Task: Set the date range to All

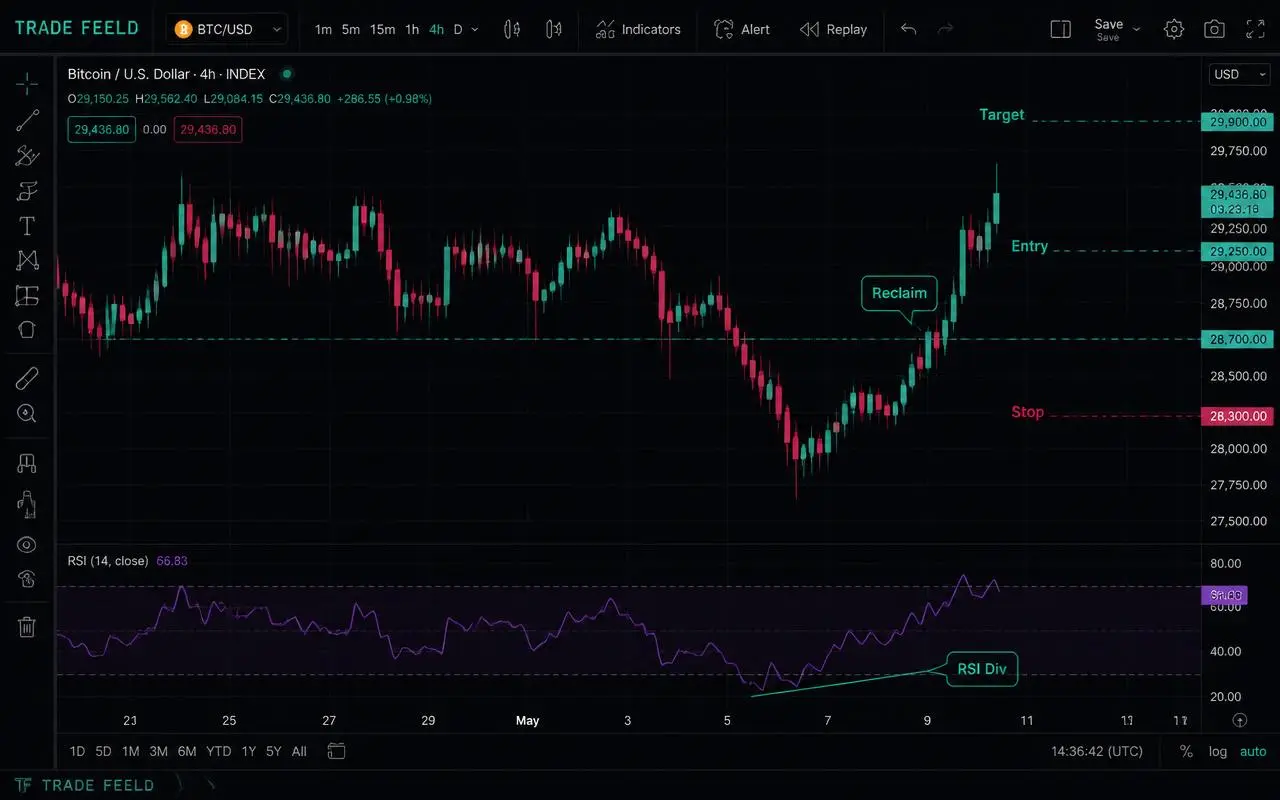Action: coord(299,751)
